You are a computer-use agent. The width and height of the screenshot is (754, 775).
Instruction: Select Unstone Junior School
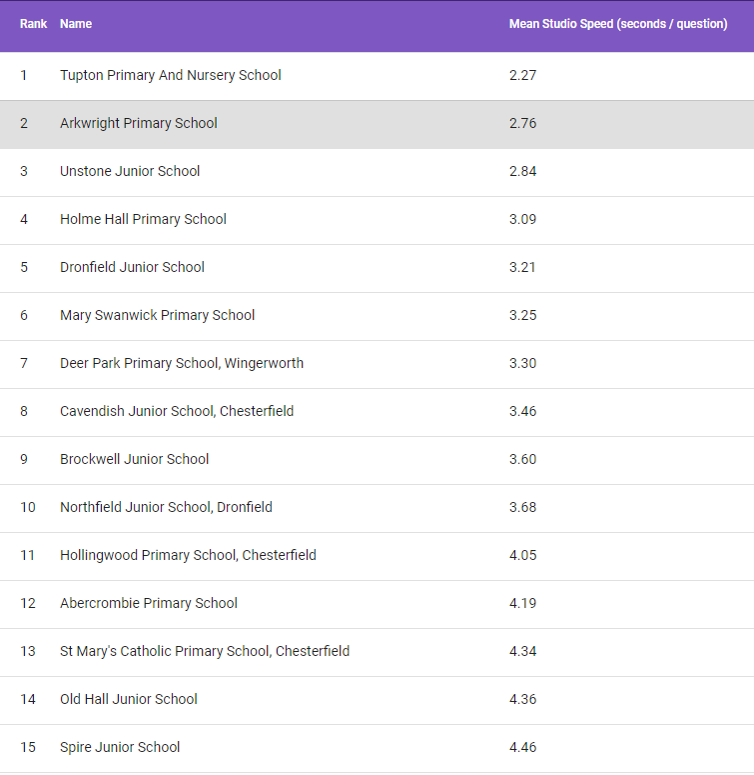[129, 171]
